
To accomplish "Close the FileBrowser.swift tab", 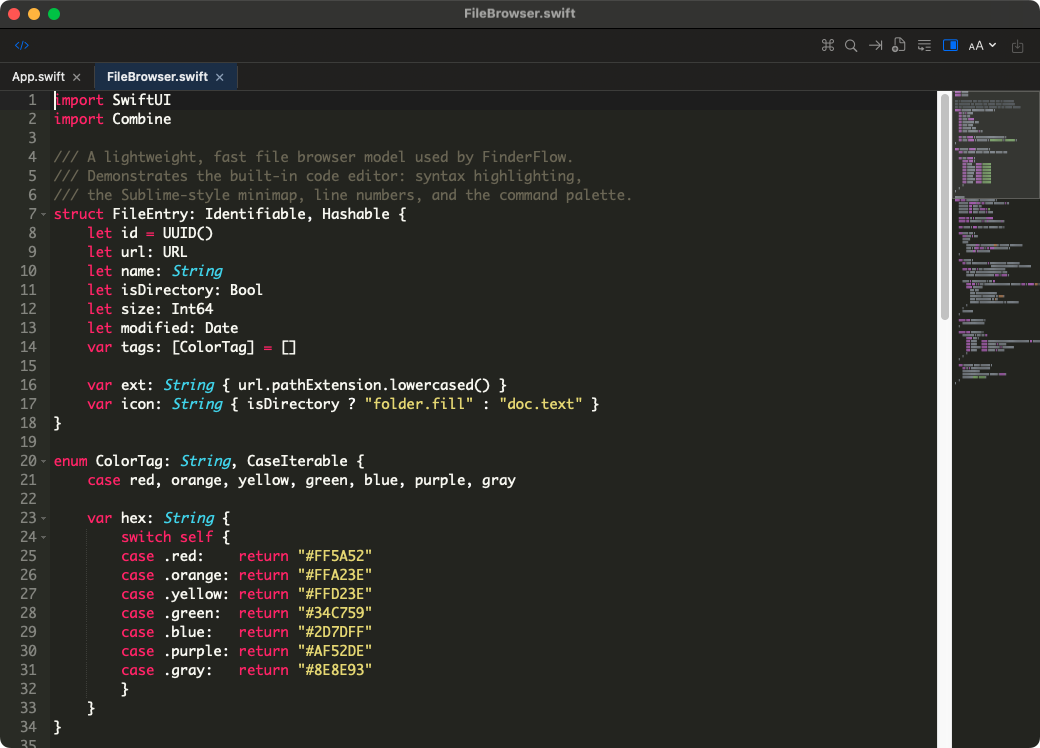I will coord(220,78).
